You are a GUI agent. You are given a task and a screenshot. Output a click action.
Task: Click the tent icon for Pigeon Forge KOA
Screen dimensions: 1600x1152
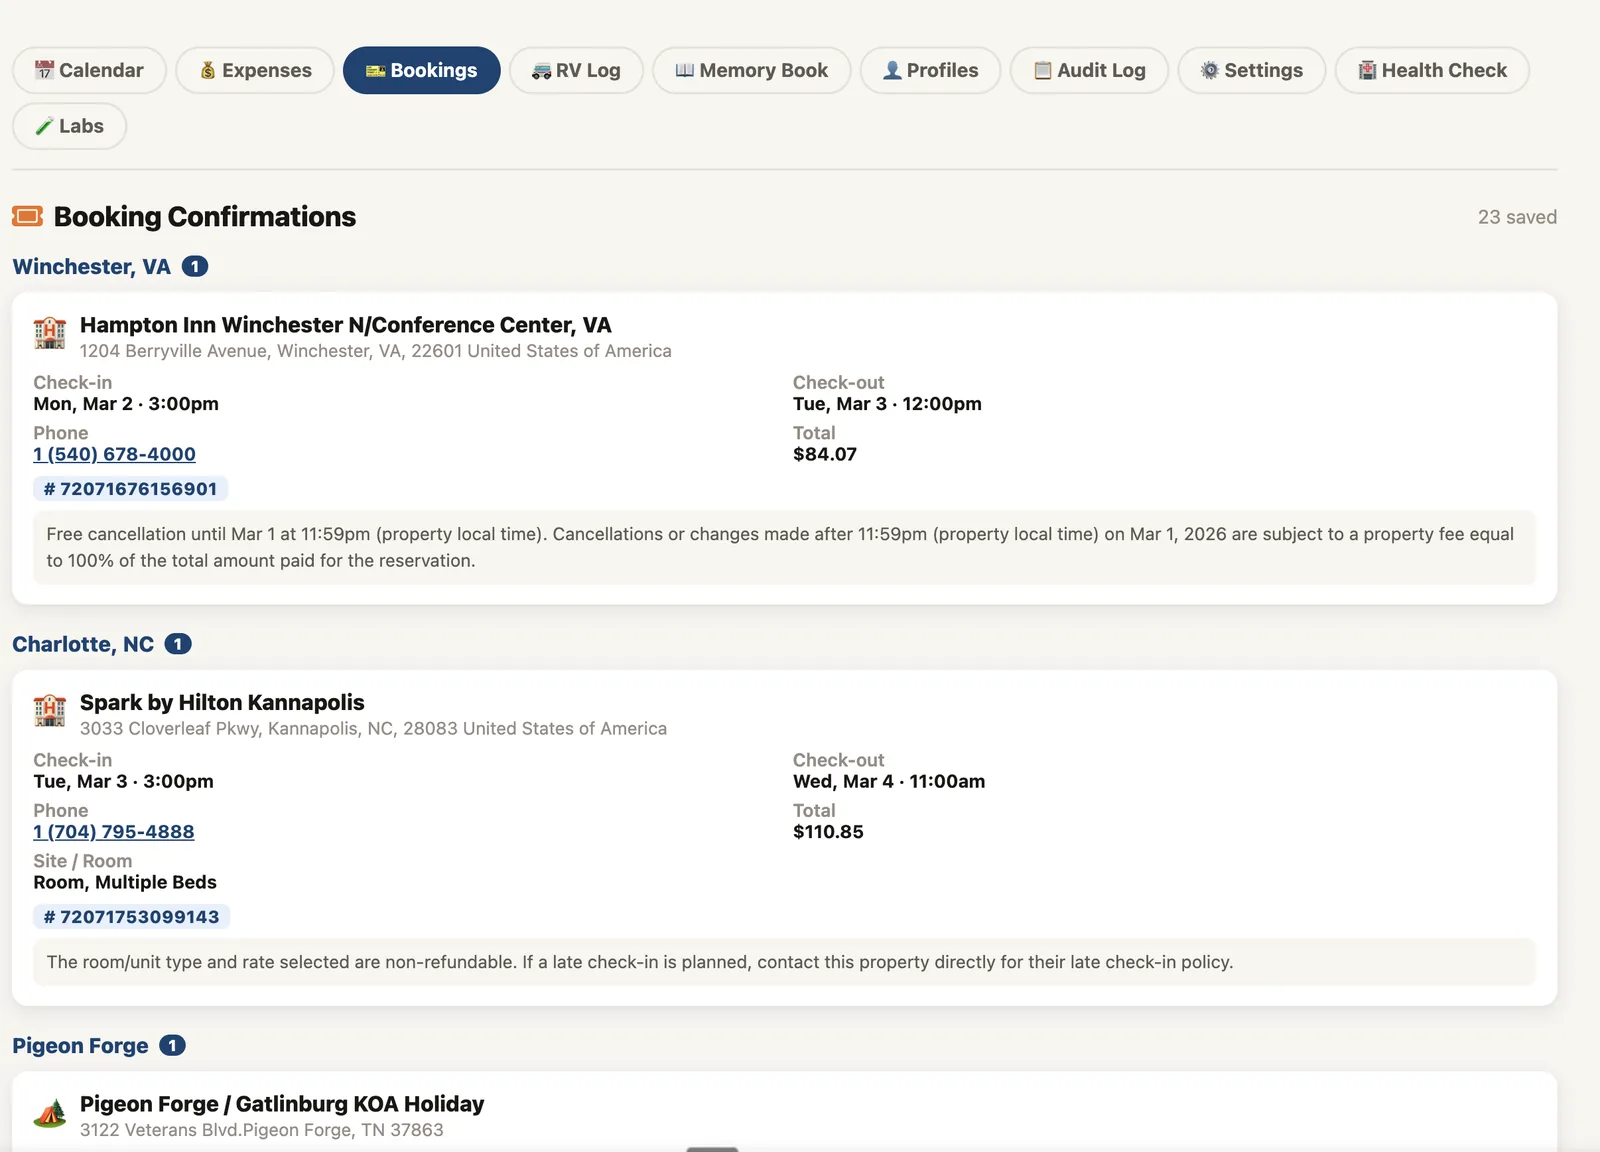pyautogui.click(x=50, y=1112)
